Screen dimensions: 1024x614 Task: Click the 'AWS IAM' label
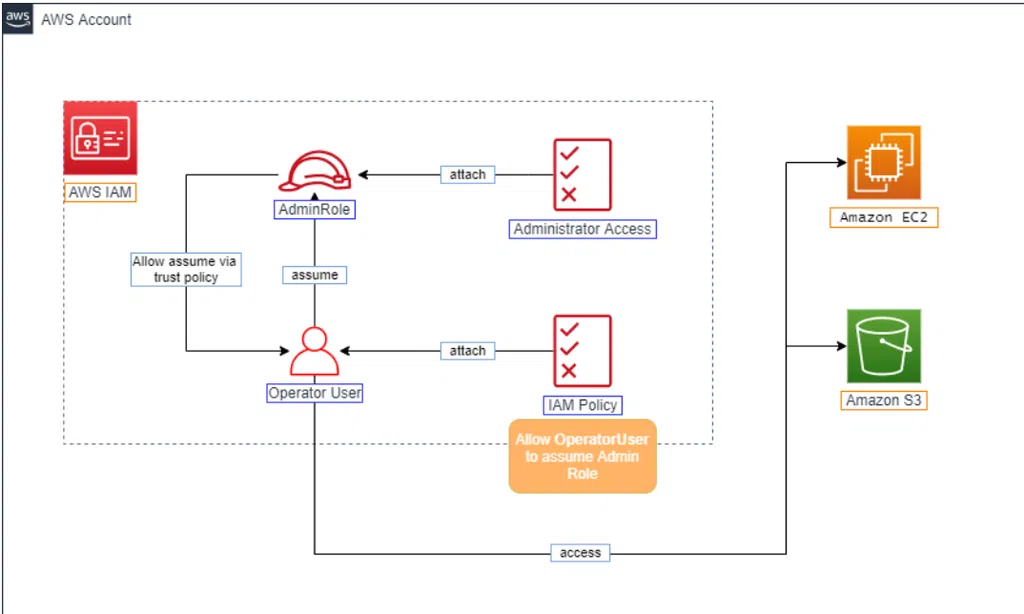[101, 192]
